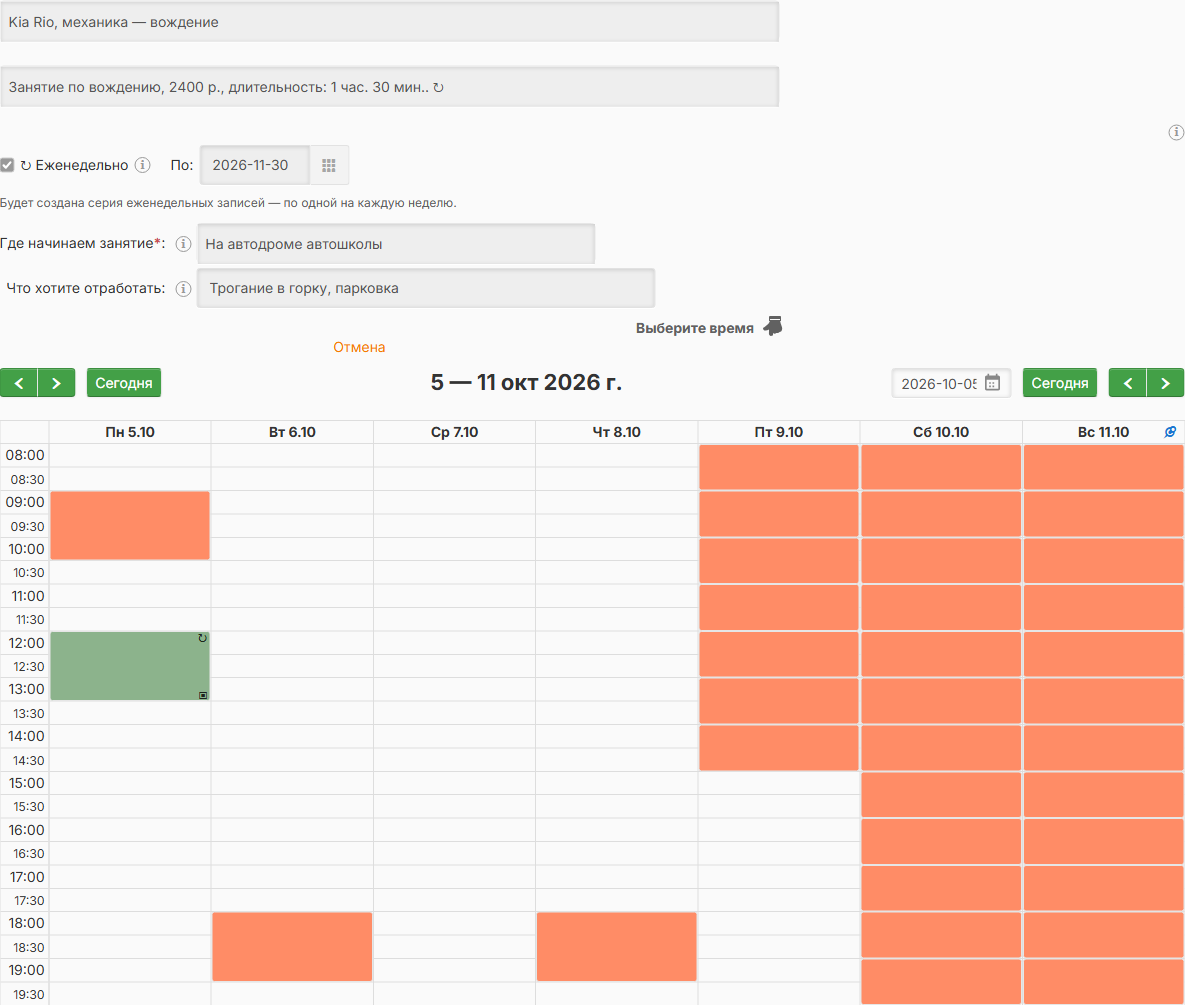Viewport: 1185px width, 1005px height.
Task: Click the Чт 8.10 day header
Action: 617,432
